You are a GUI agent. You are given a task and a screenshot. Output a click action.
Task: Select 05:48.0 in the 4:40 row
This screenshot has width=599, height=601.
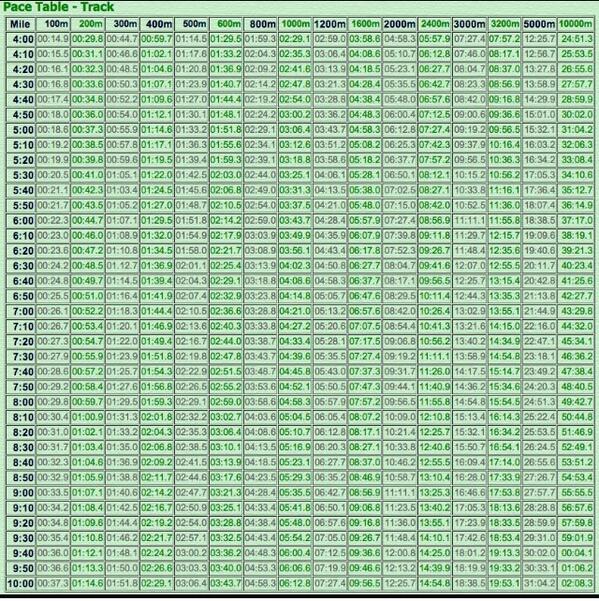coord(399,100)
